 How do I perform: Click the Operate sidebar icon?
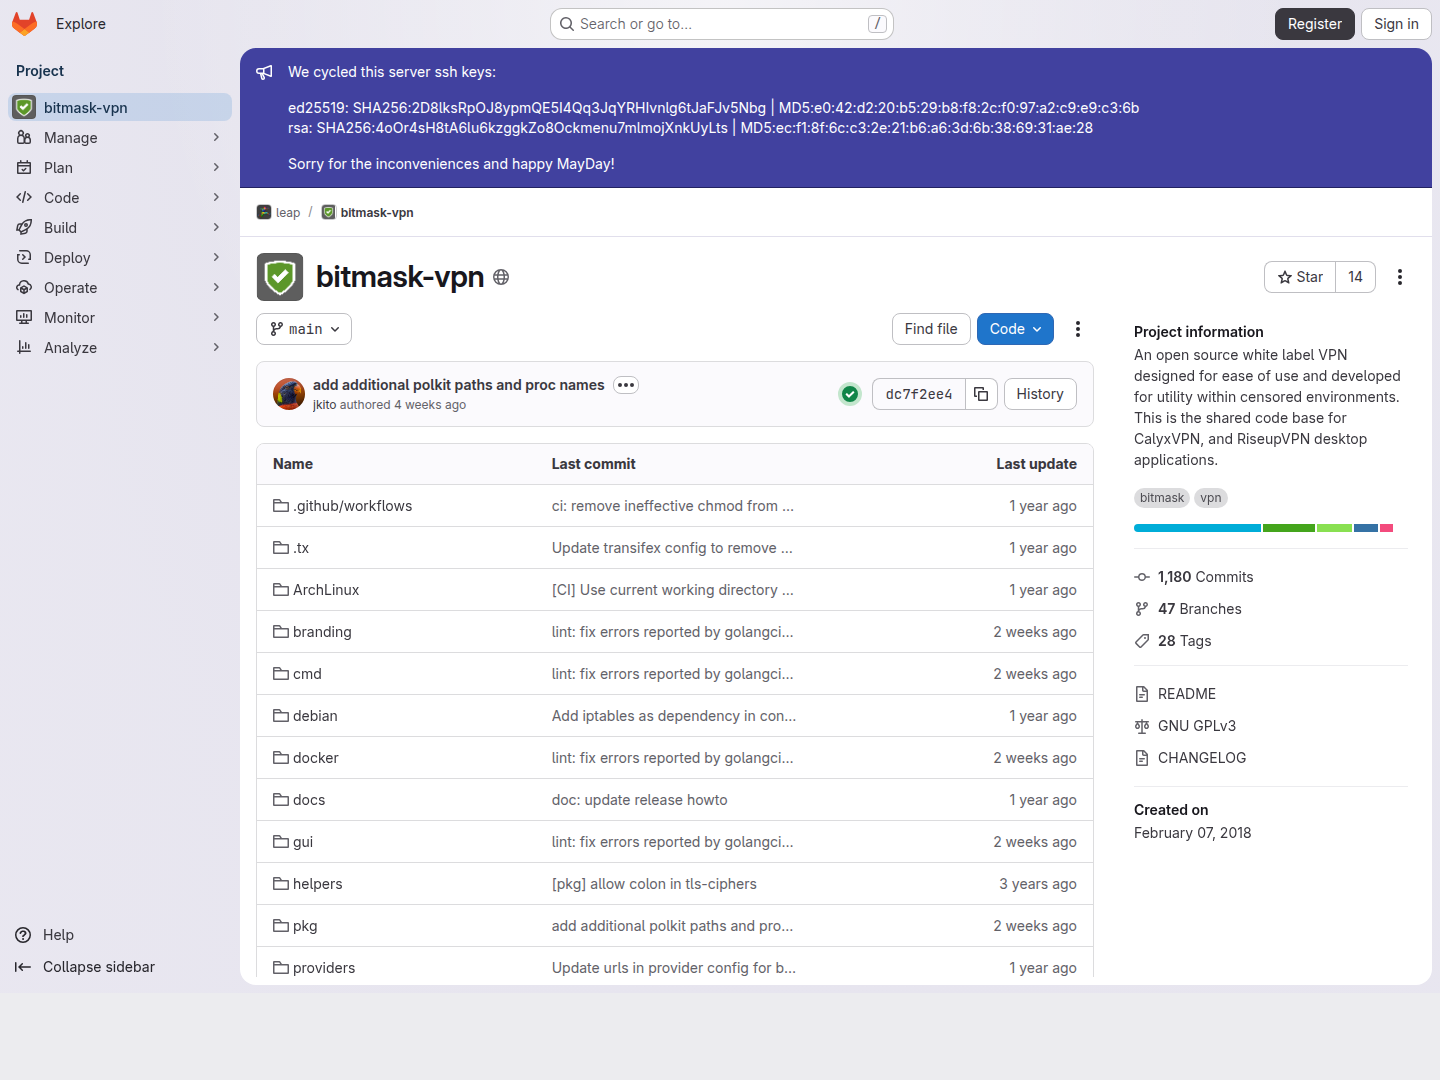coord(24,287)
